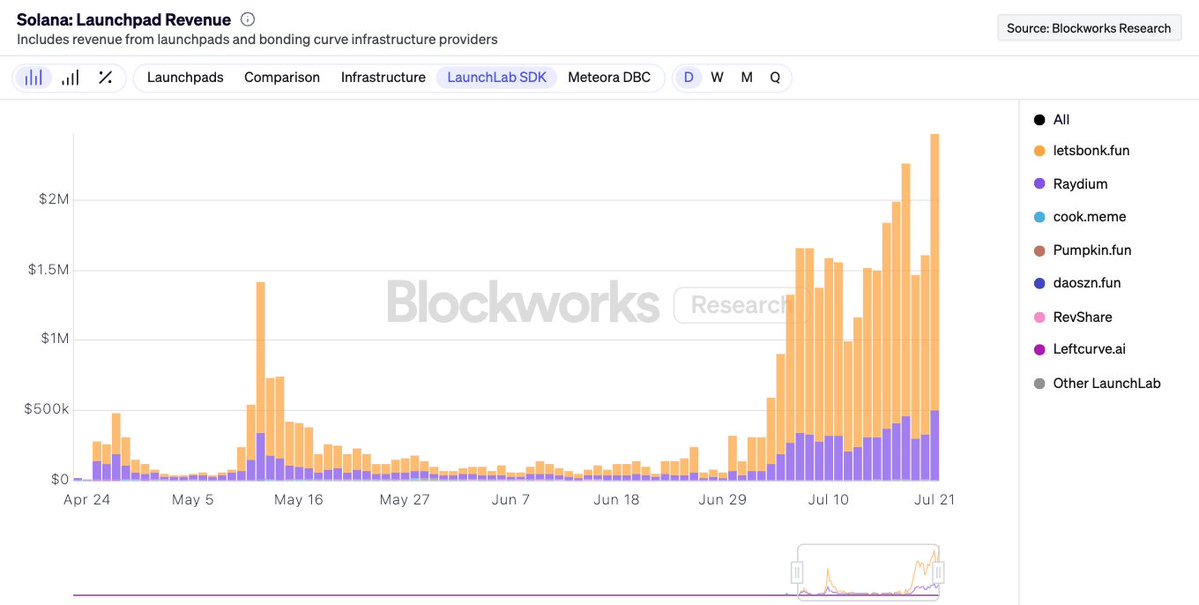Click the $1M y-axis label

54,340
